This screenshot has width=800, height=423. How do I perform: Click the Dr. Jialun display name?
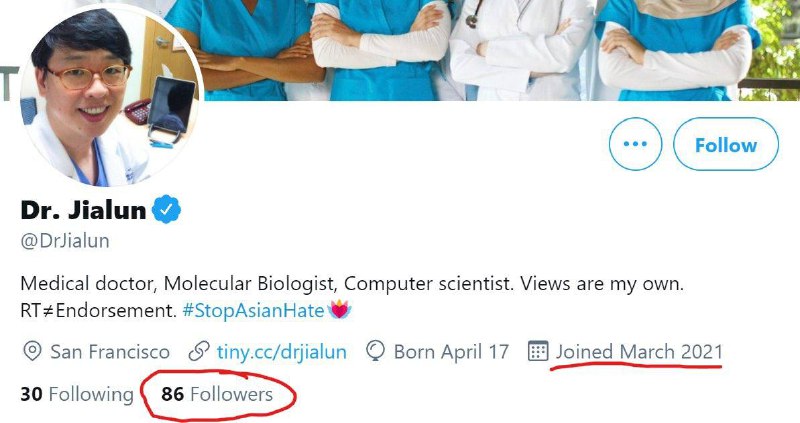83,211
